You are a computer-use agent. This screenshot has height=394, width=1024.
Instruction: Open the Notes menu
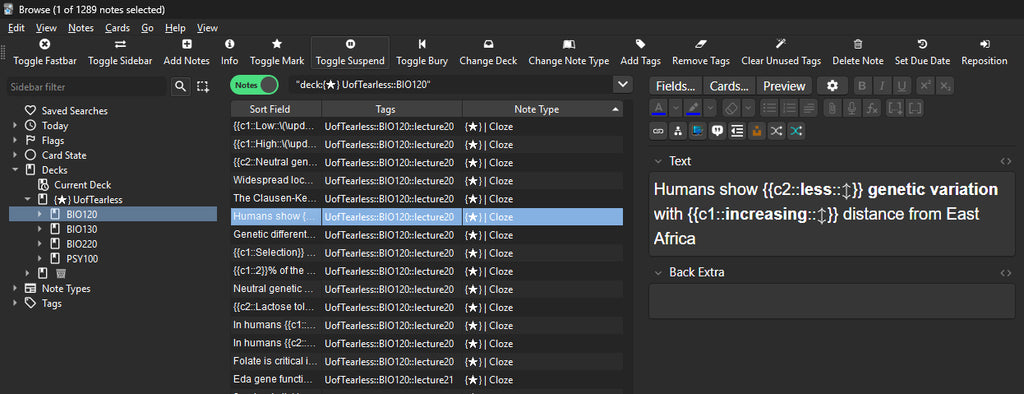point(81,28)
